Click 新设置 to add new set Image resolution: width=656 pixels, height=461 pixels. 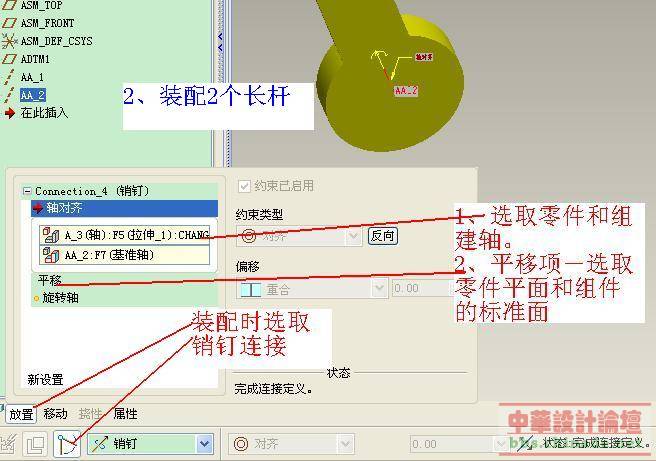[x=45, y=379]
